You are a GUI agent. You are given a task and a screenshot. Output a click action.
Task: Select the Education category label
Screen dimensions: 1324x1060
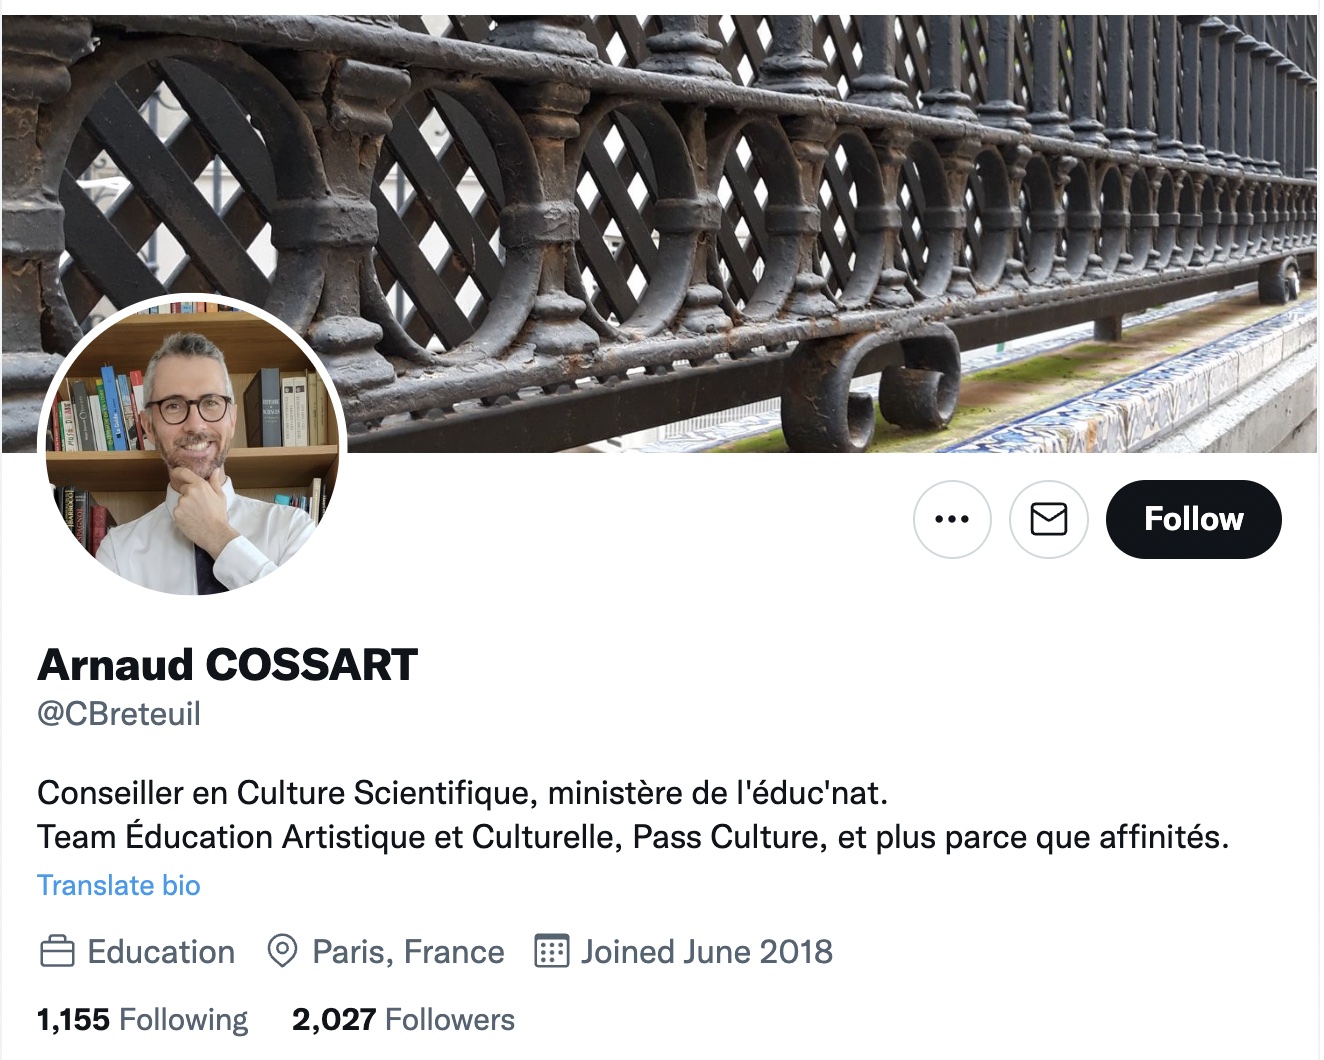(x=161, y=952)
